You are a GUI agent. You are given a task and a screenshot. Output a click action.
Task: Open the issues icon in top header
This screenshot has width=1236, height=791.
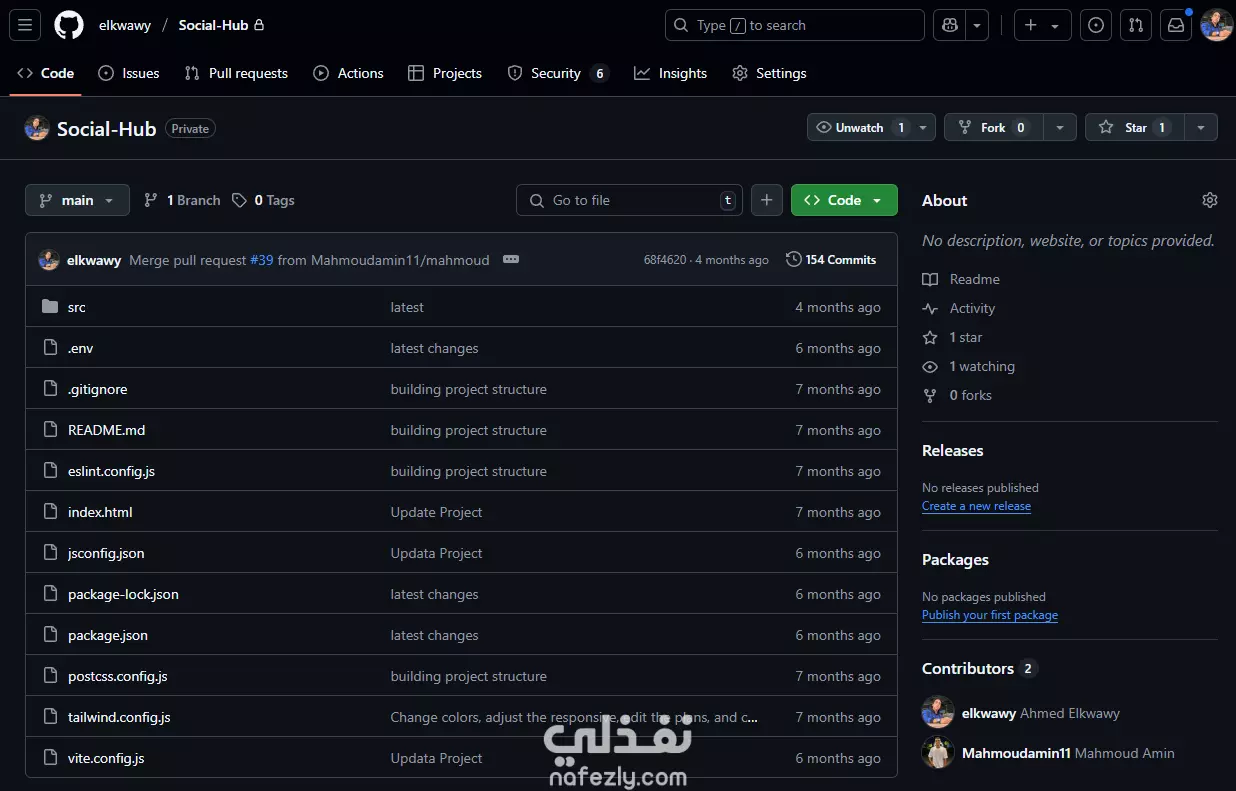[1096, 25]
